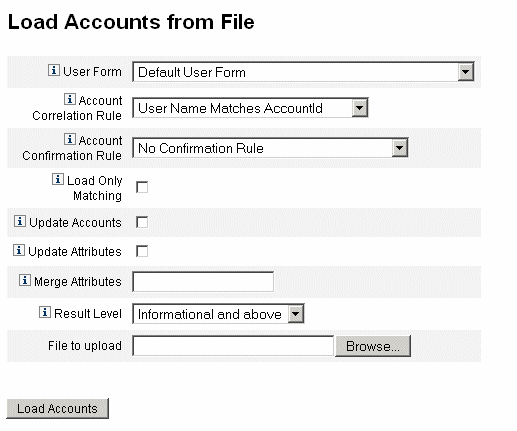Screen dimensions: 517x431
Task: Open the No Confirmation Rule dropdown
Action: tap(270, 148)
